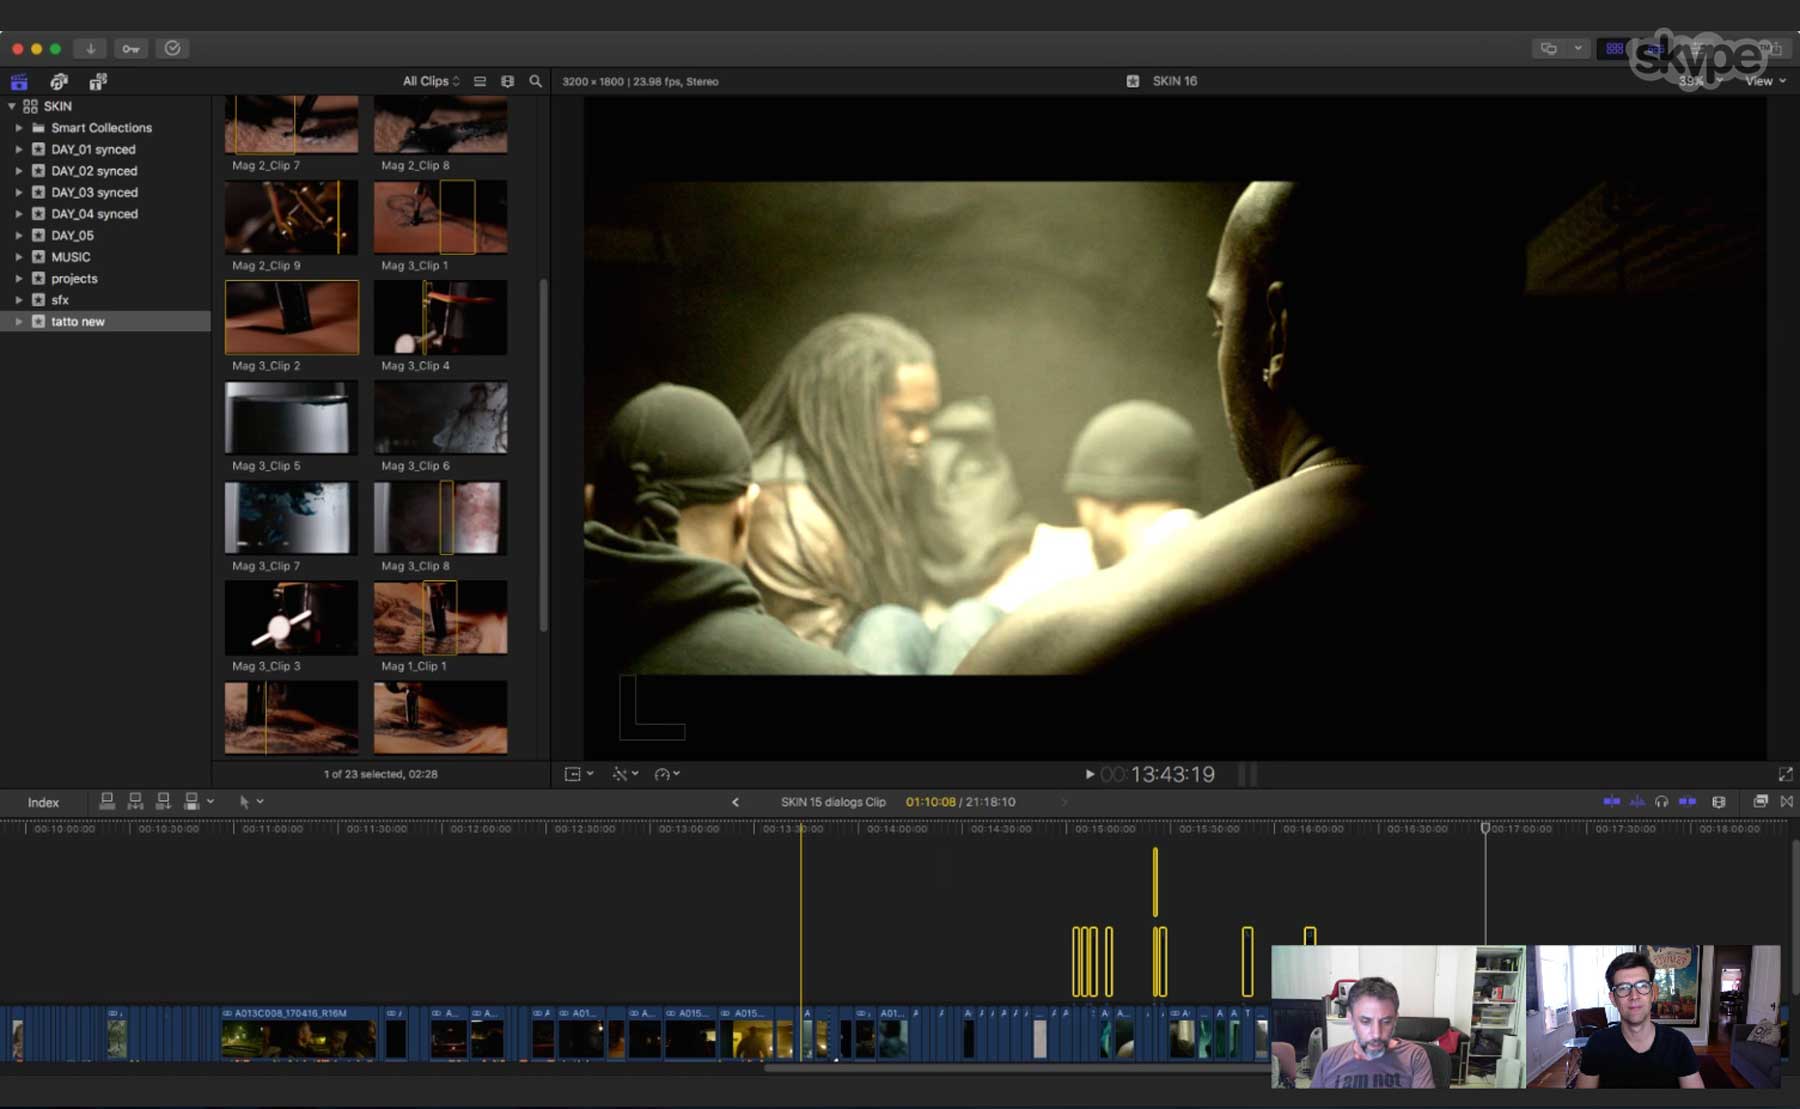Image resolution: width=1800 pixels, height=1109 pixels.
Task: Open the View menu in viewer
Action: 1765,81
